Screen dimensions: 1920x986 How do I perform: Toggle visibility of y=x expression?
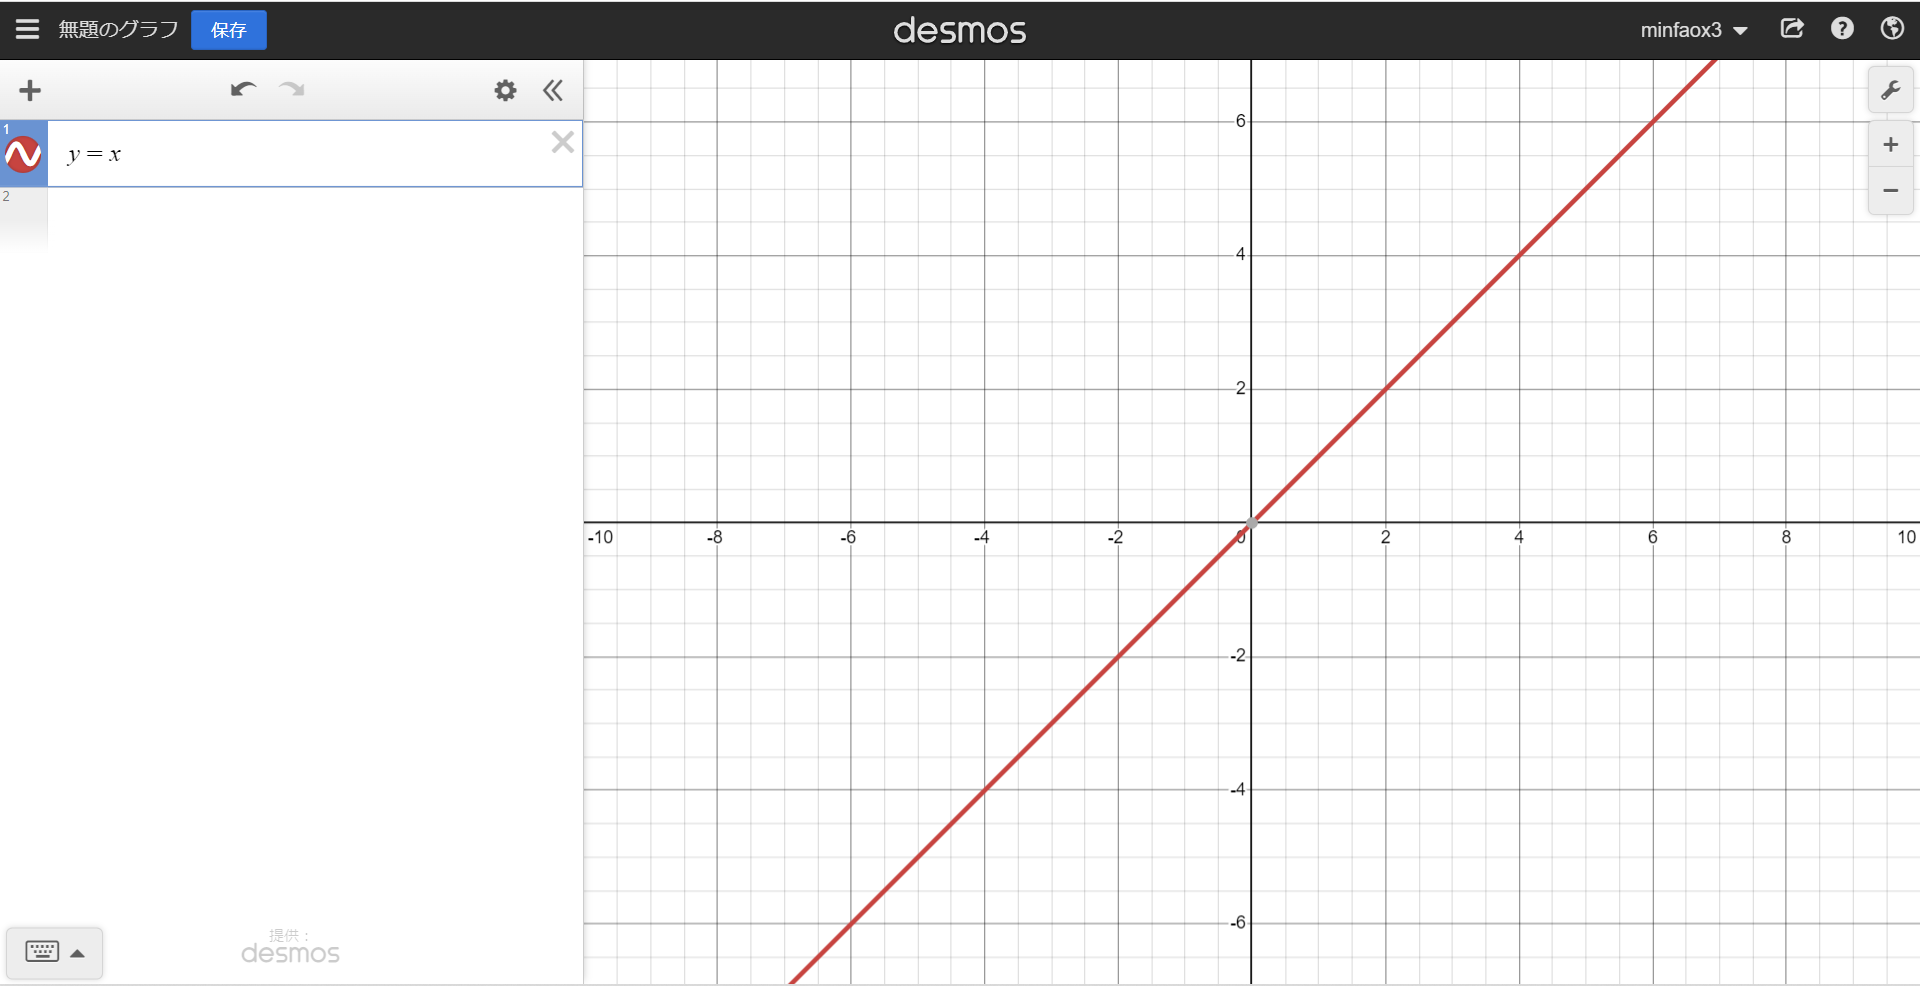coord(23,155)
